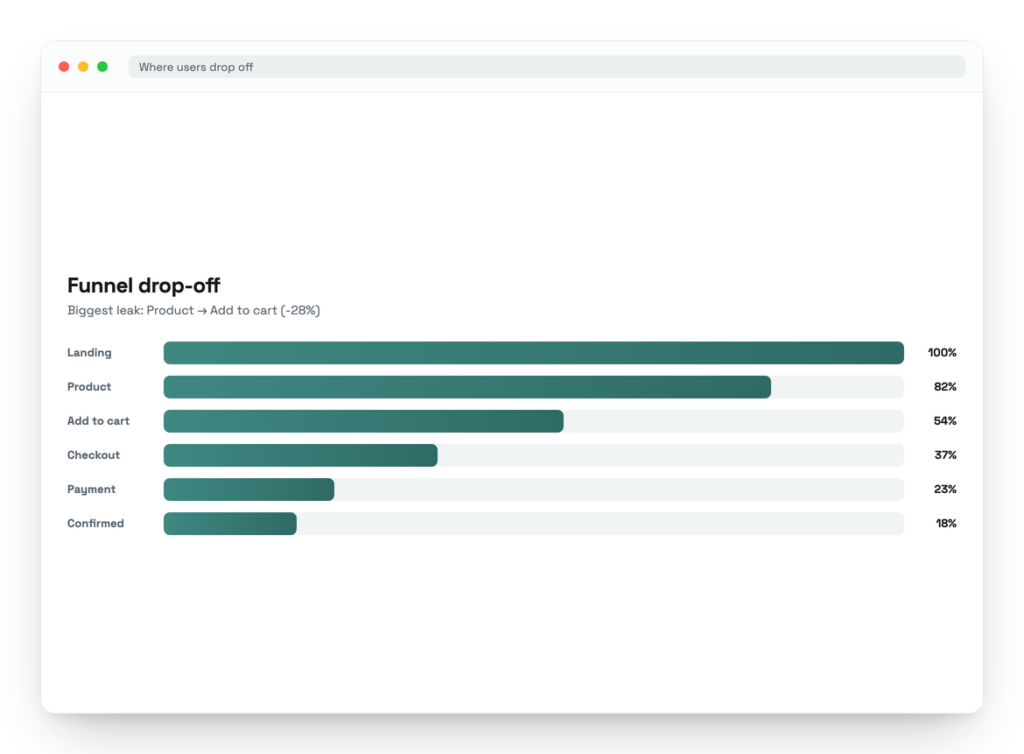This screenshot has height=754, width=1024.
Task: Click the 18% value for Confirmed
Action: coord(946,524)
